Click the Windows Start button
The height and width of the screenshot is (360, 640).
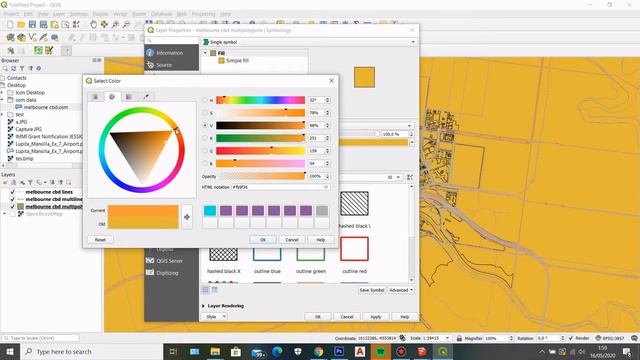[9, 351]
